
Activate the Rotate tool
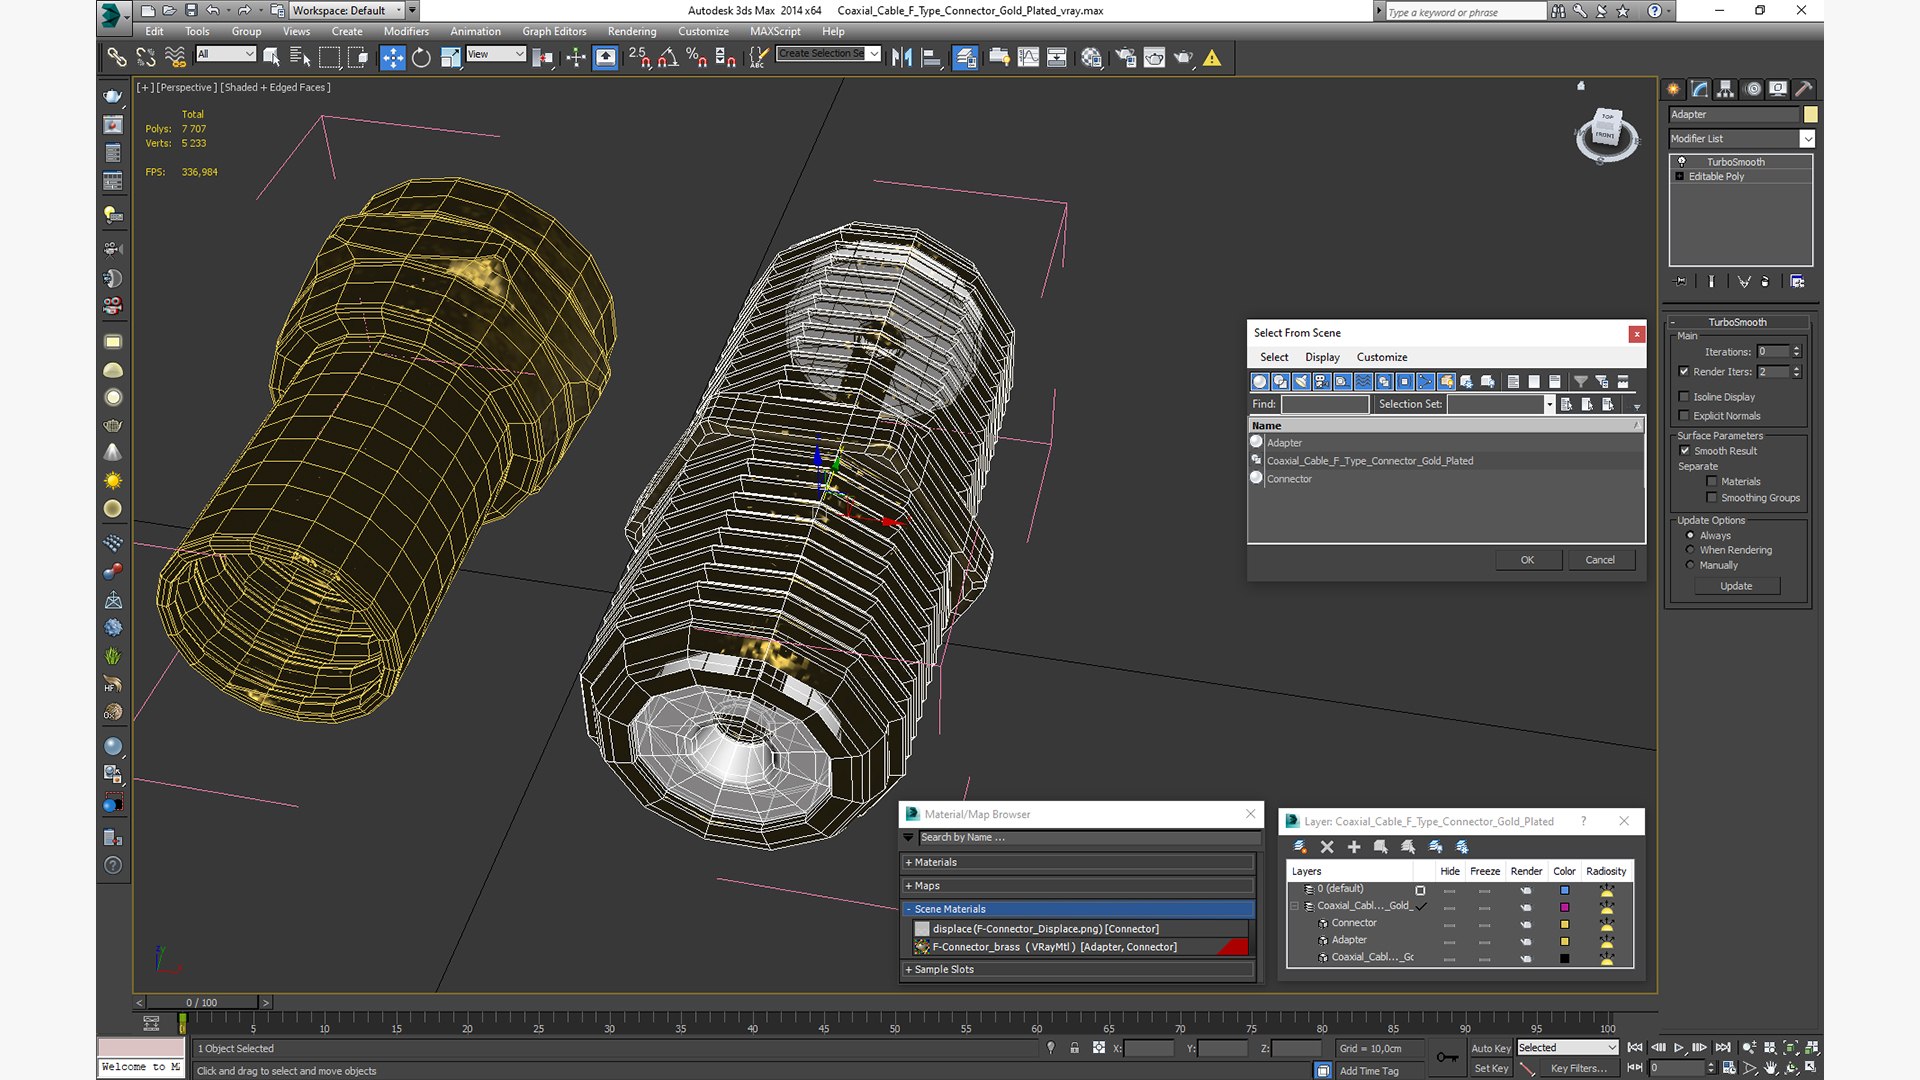(421, 58)
